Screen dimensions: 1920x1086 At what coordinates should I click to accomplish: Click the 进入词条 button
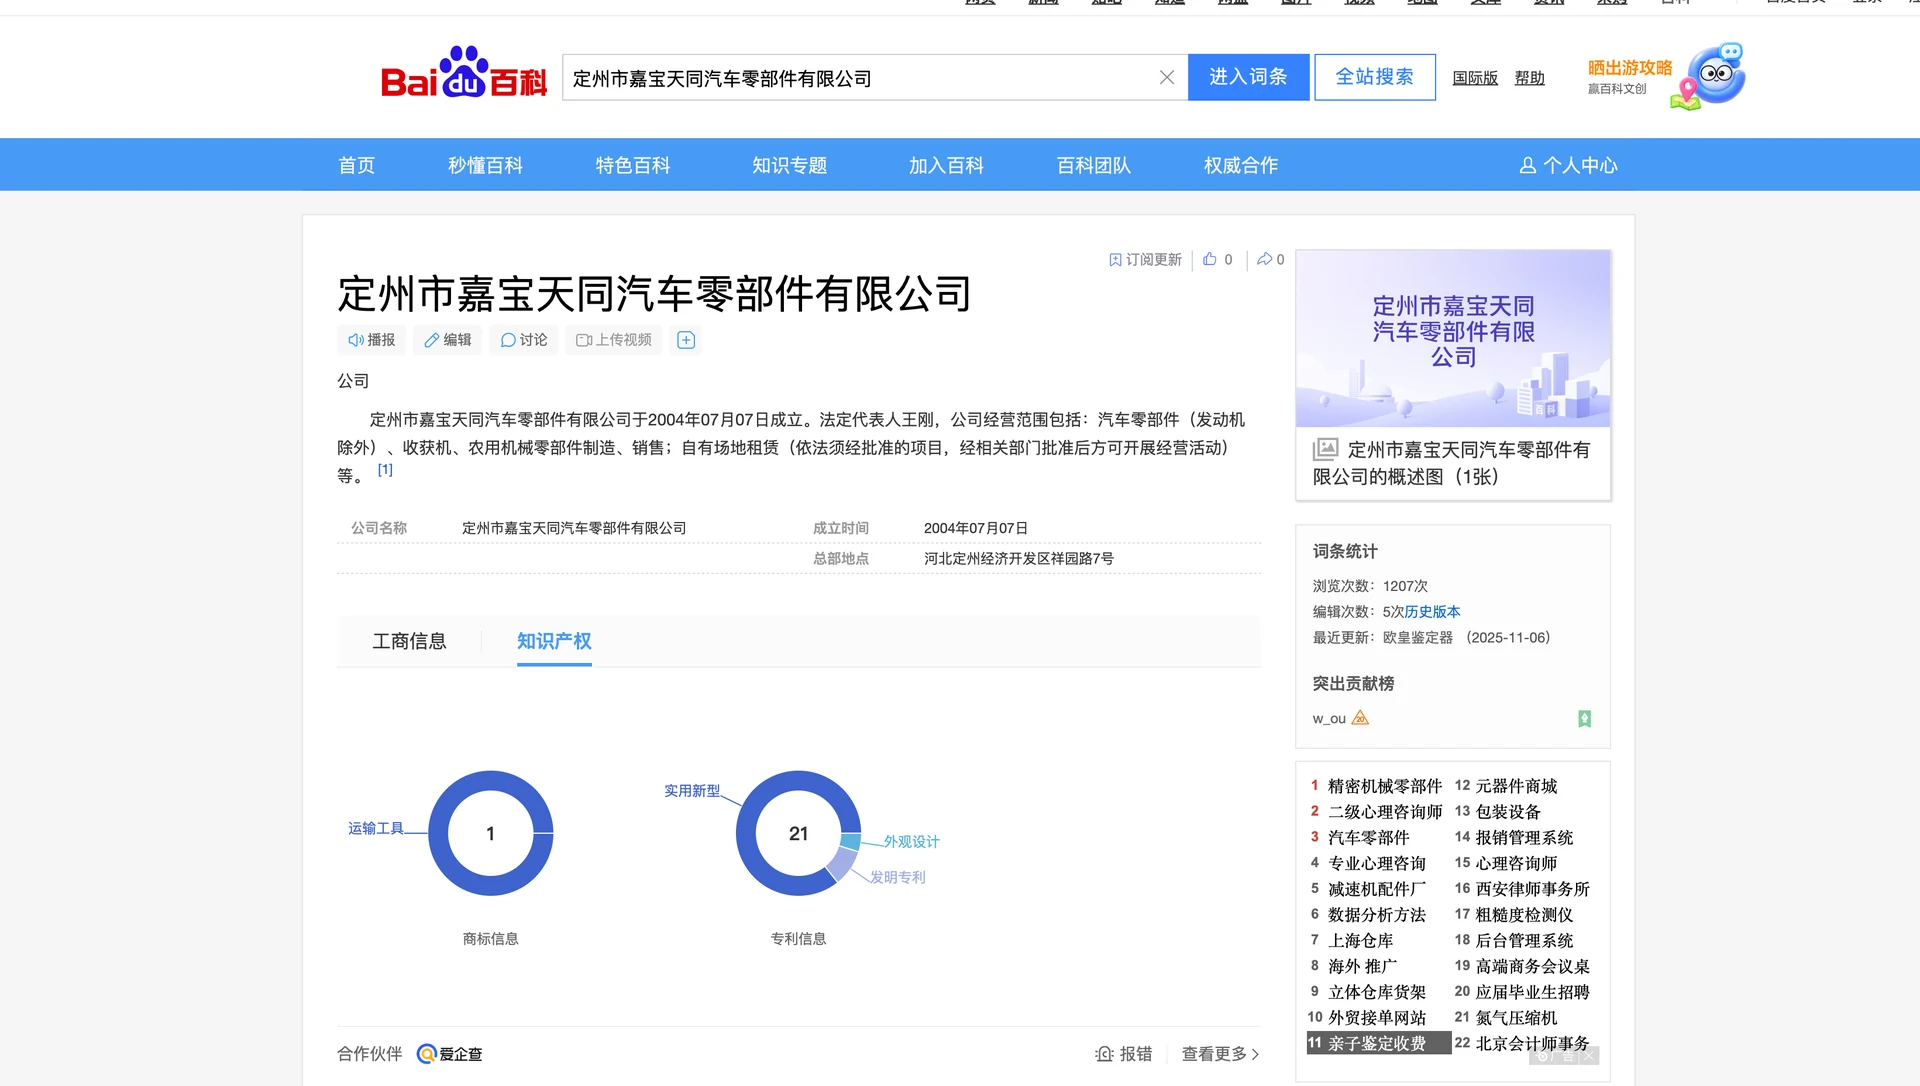[1248, 77]
